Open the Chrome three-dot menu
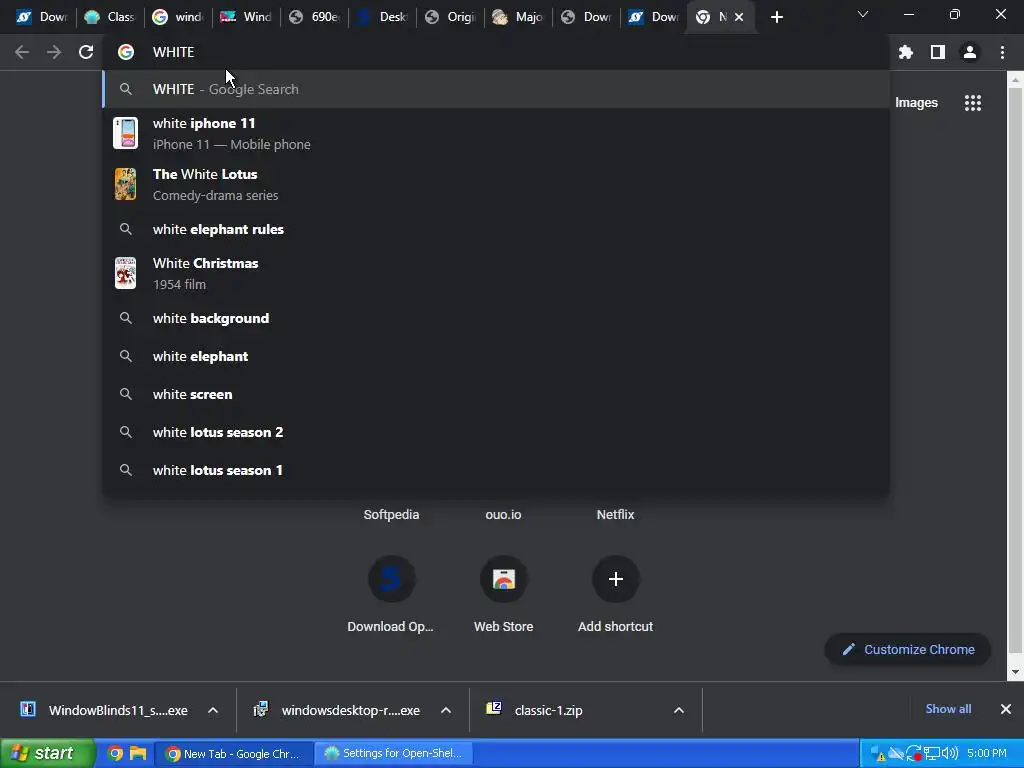Screen dimensions: 1024x768 tap(1002, 52)
